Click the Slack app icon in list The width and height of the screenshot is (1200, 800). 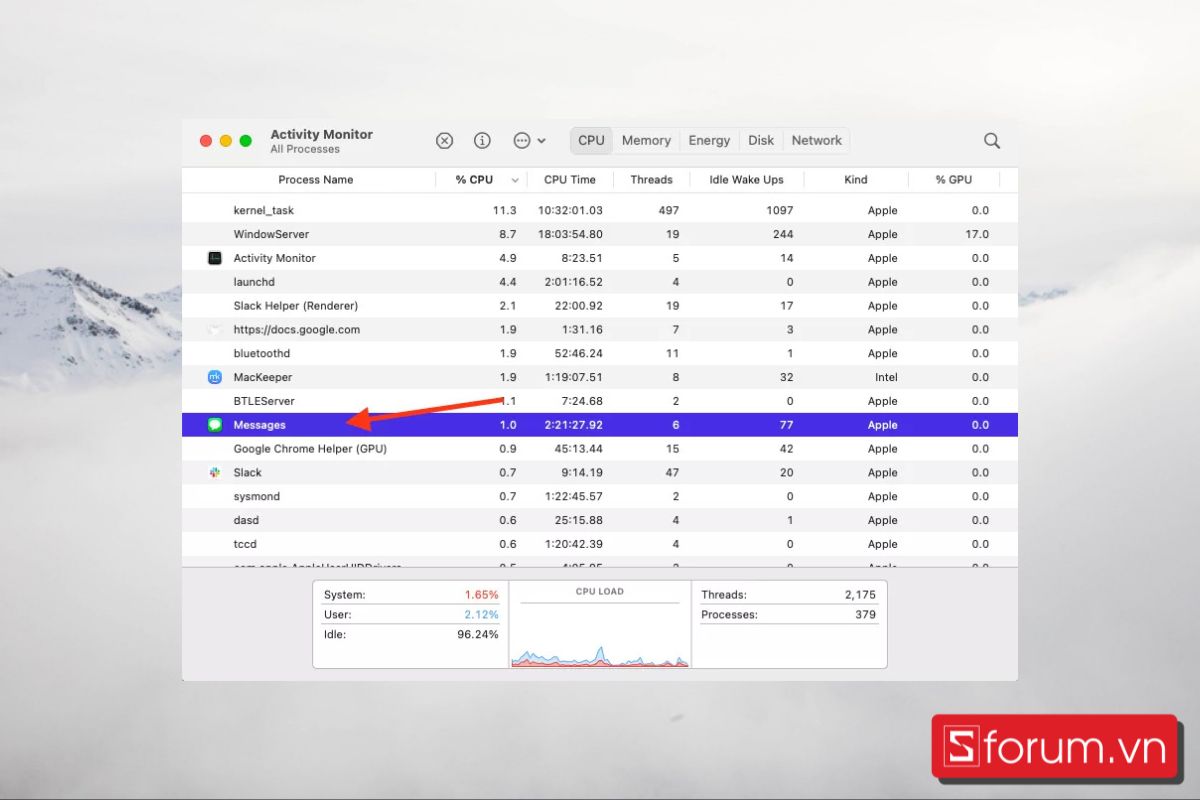pos(214,472)
